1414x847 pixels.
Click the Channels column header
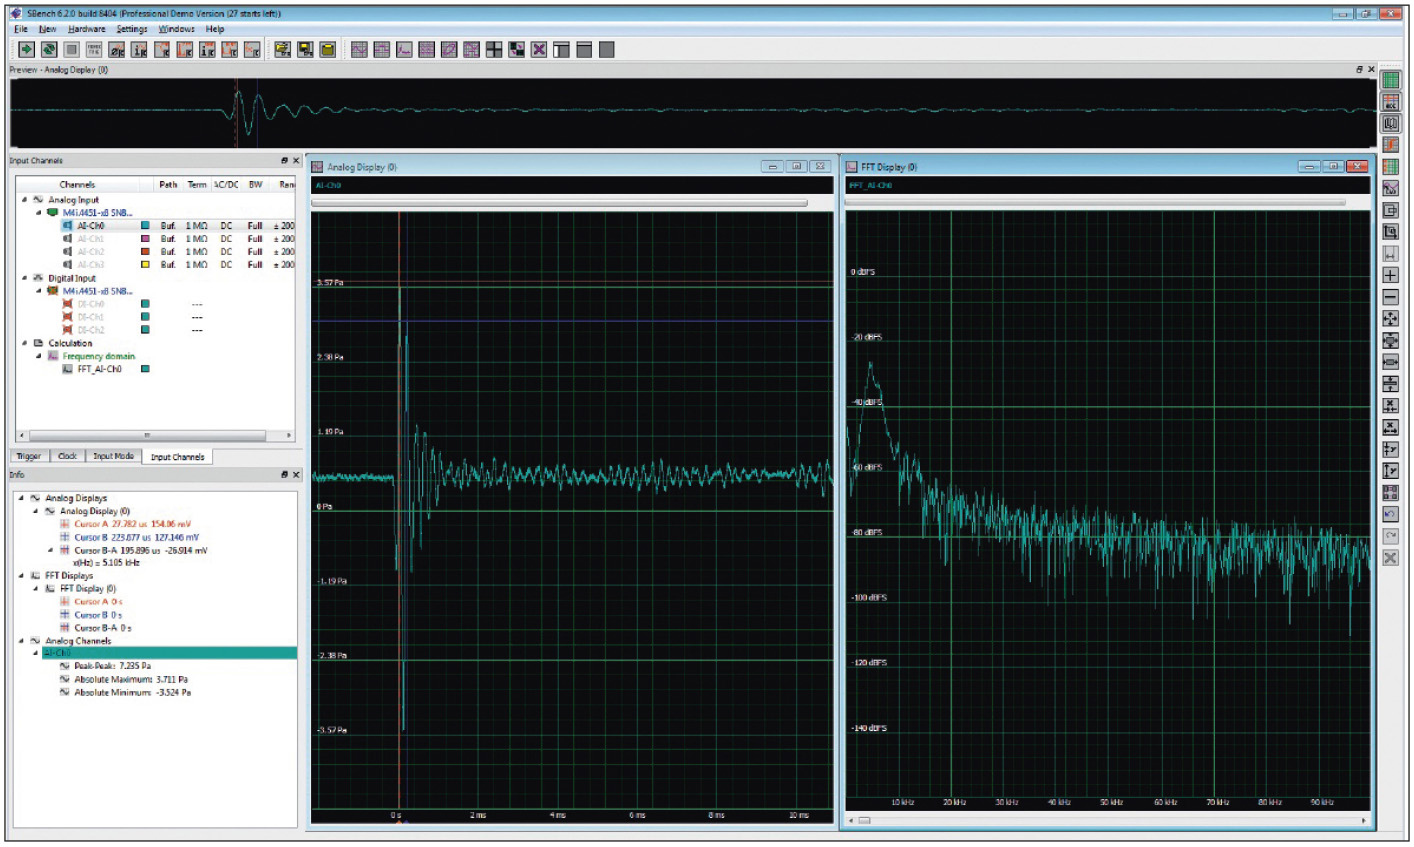click(x=77, y=184)
